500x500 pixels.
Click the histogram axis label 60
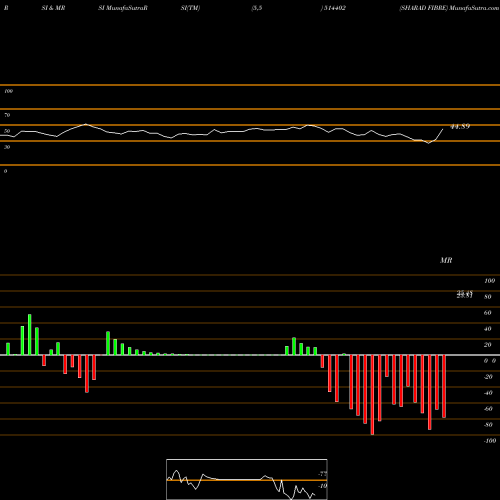click(488, 313)
